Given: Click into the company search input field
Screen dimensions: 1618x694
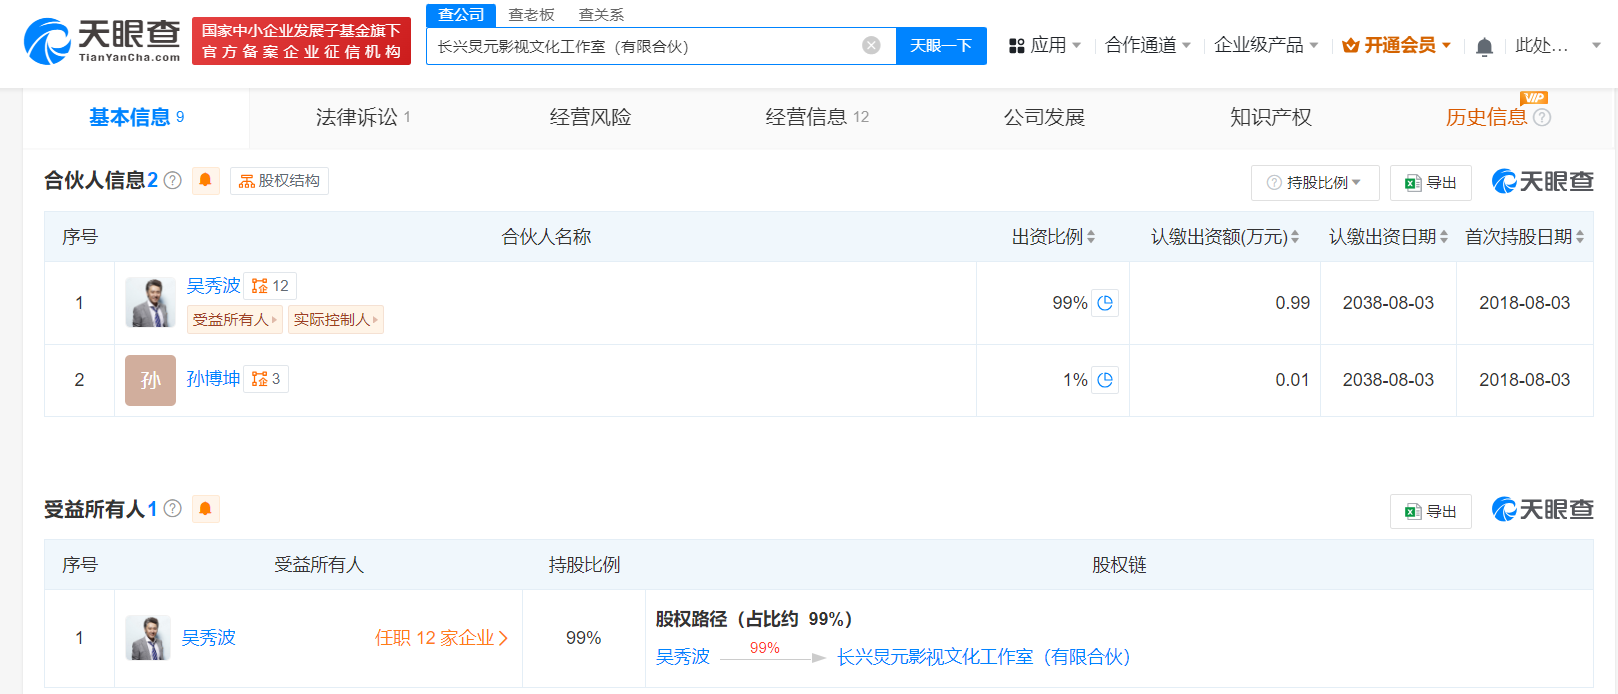Looking at the screenshot, I should (x=645, y=46).
